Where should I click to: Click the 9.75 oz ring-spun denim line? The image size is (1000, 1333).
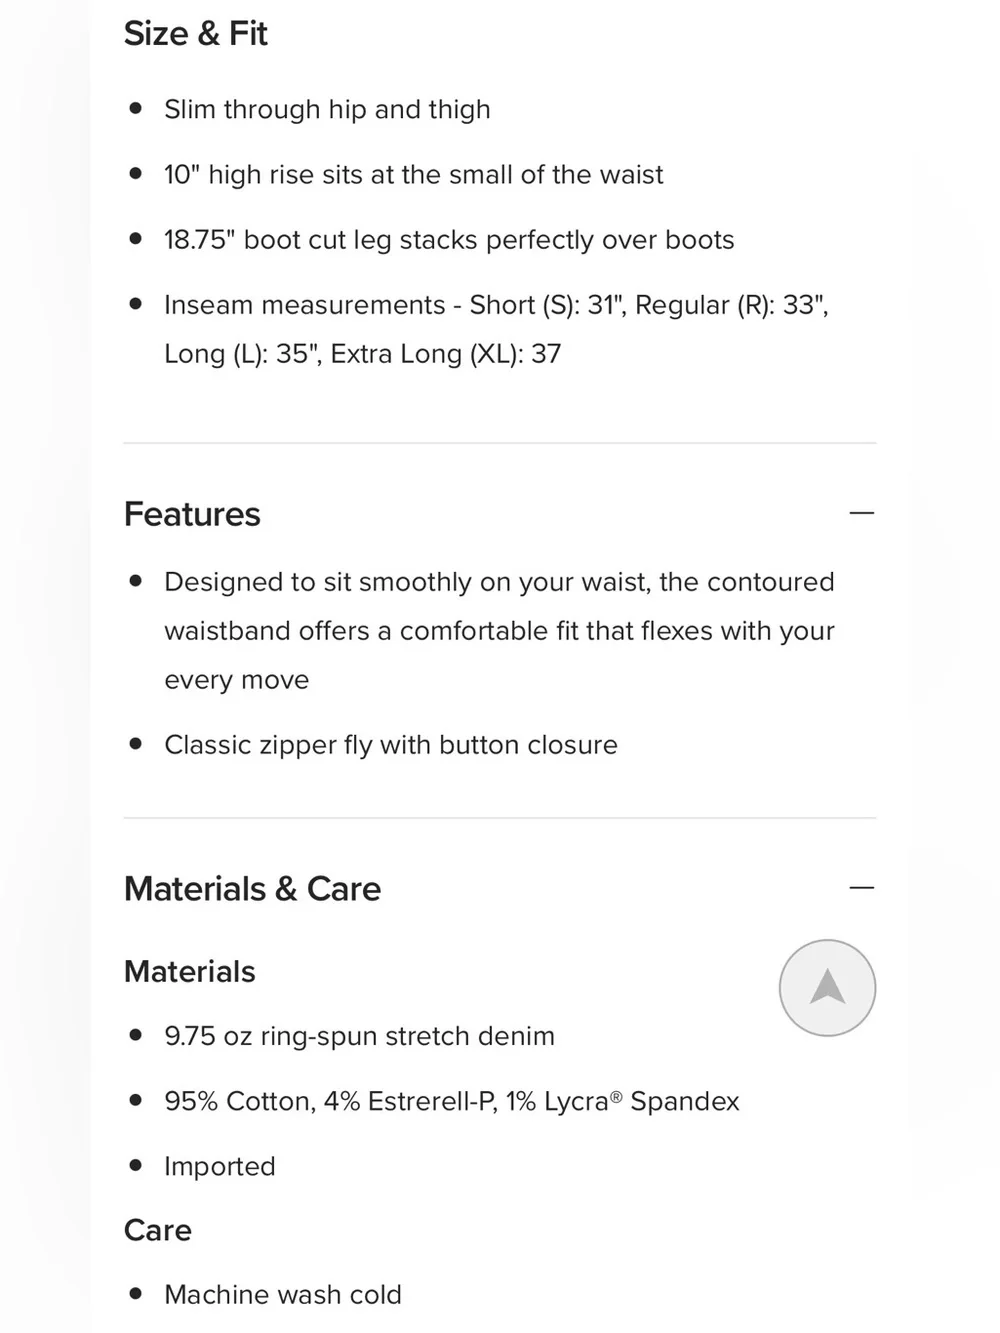[359, 1036]
